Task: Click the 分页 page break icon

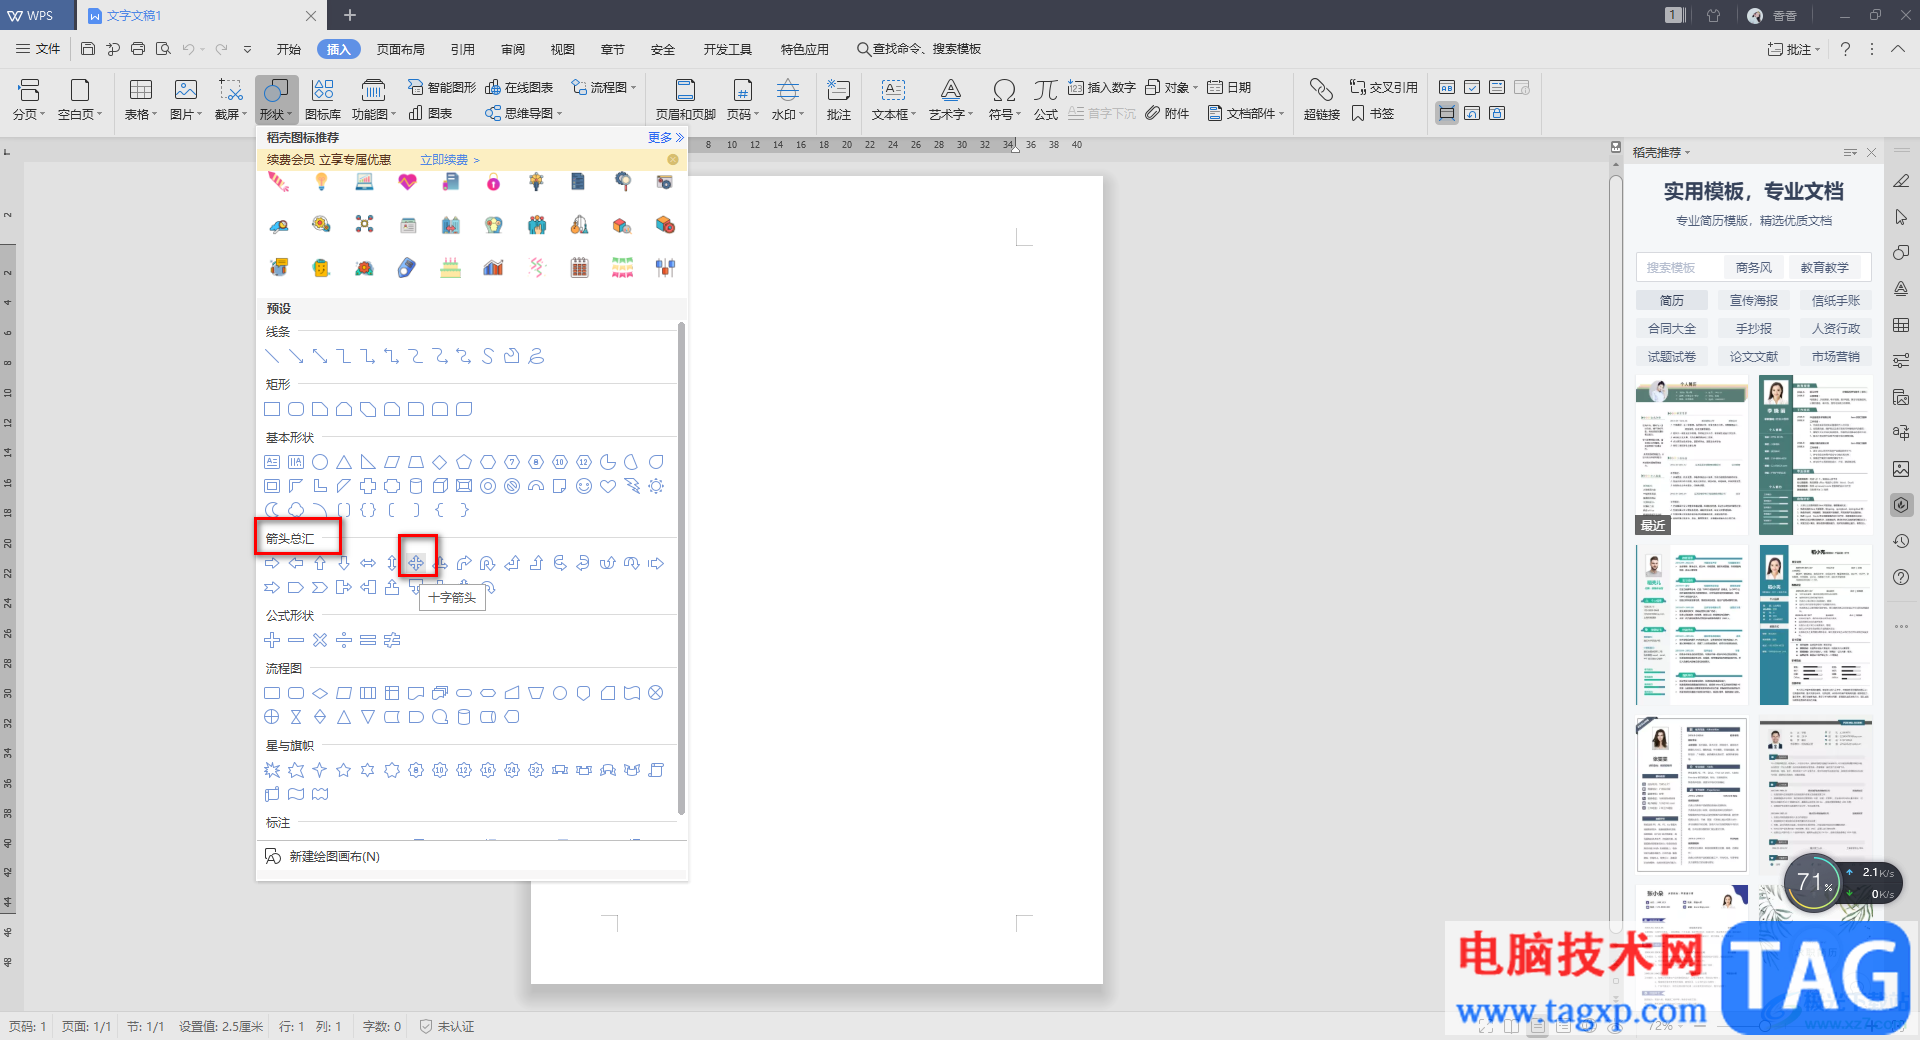Action: (x=28, y=100)
